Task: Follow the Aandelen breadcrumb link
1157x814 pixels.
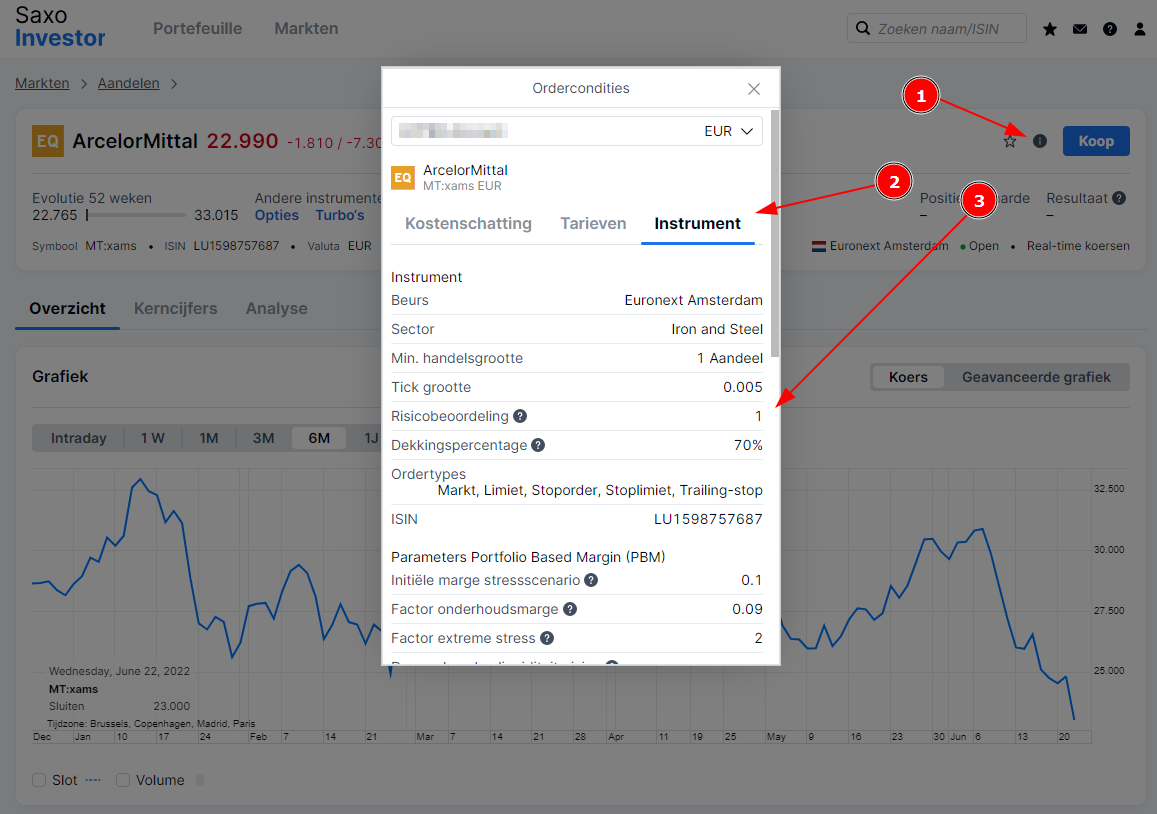Action: click(x=128, y=83)
